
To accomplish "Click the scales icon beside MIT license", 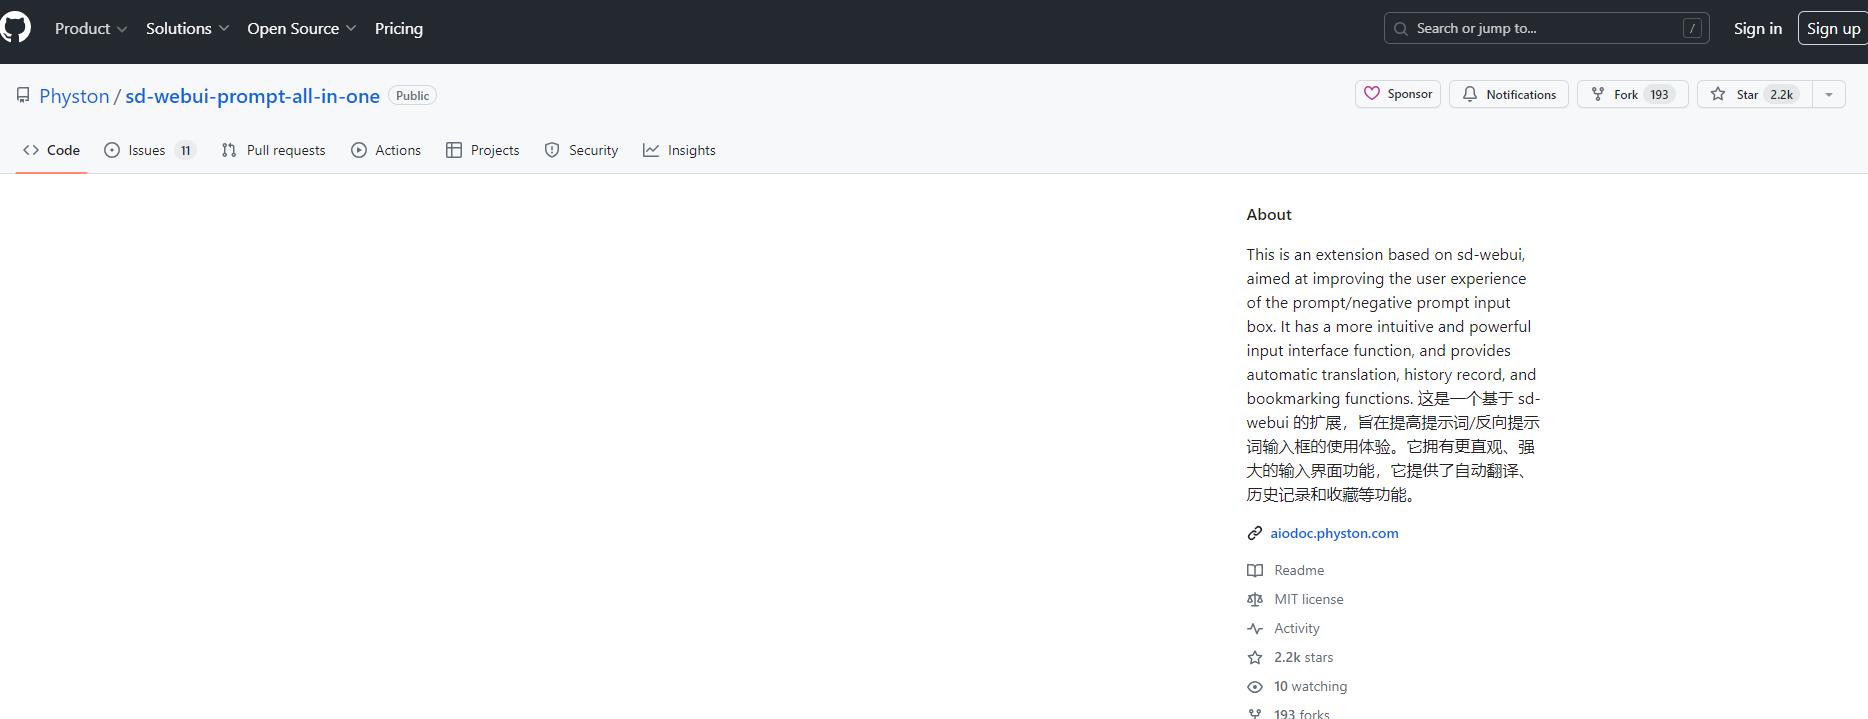I will point(1255,599).
